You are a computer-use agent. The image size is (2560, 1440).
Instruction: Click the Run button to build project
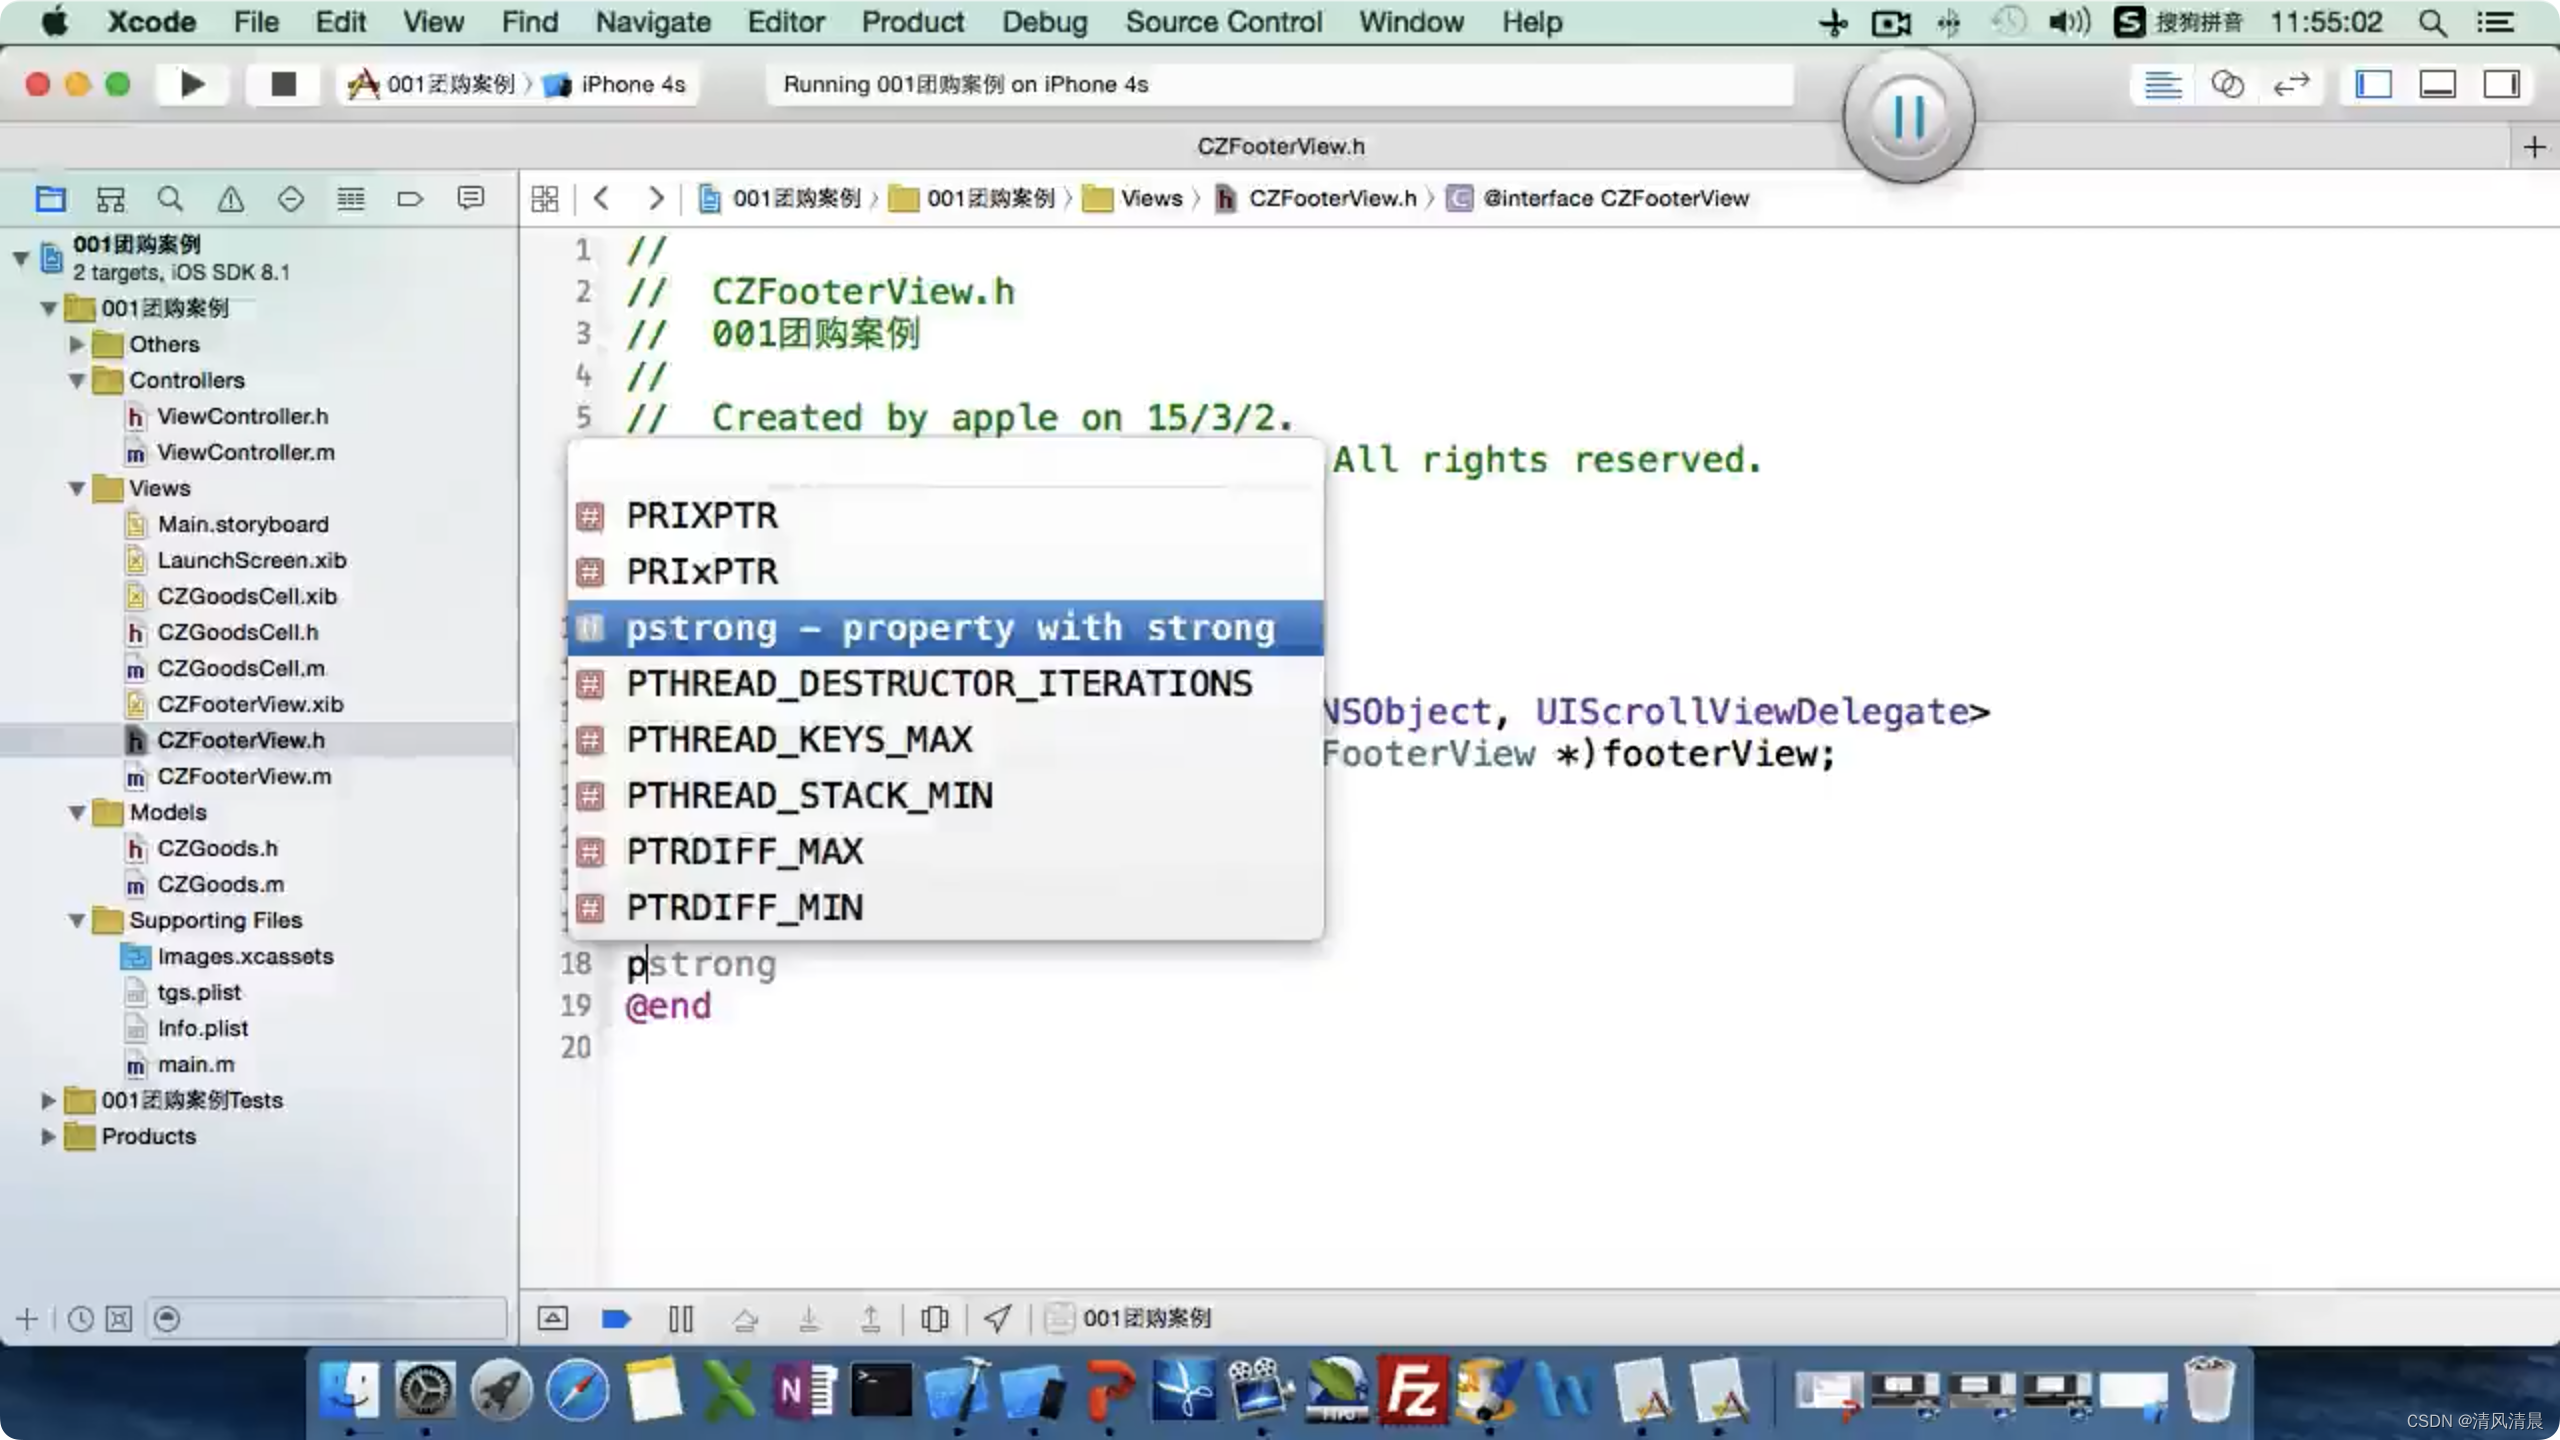tap(193, 83)
